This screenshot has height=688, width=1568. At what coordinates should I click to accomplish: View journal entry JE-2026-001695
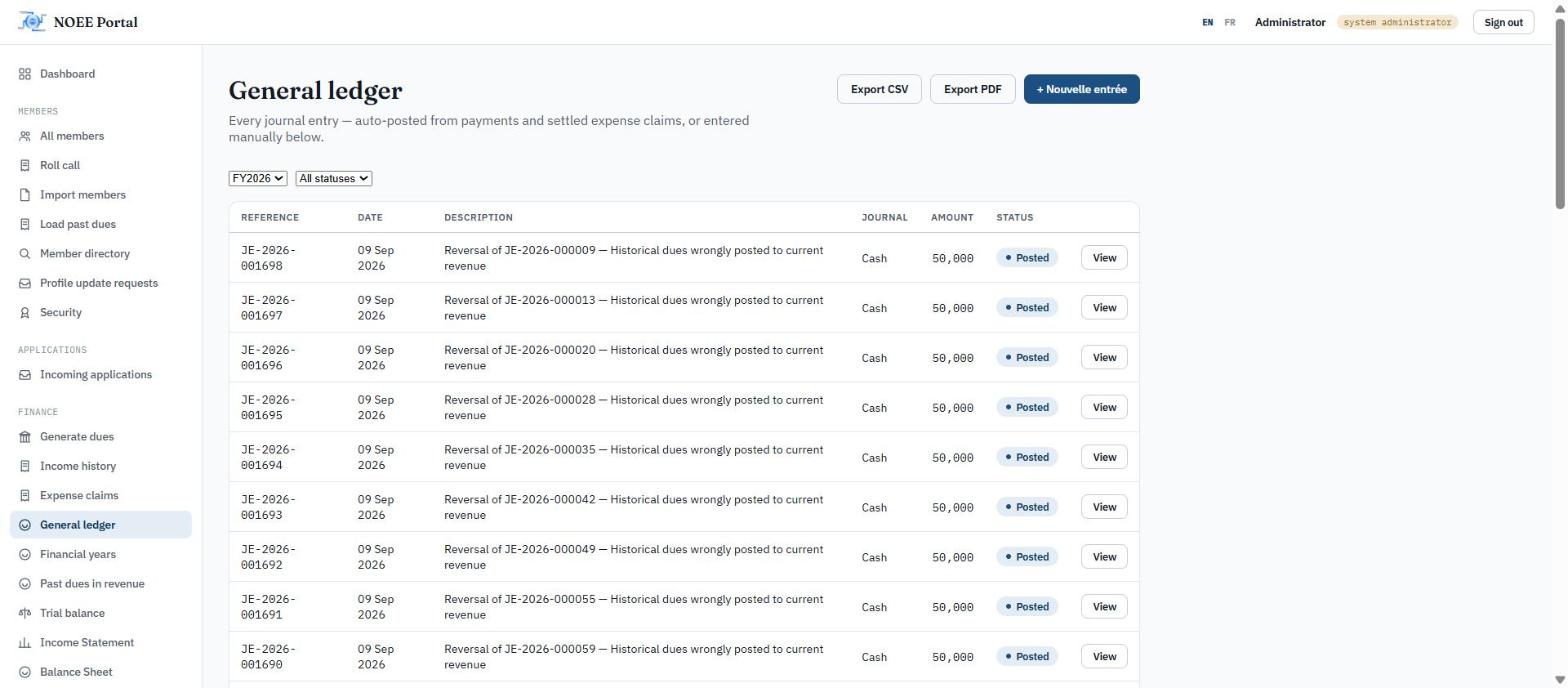click(x=1104, y=407)
